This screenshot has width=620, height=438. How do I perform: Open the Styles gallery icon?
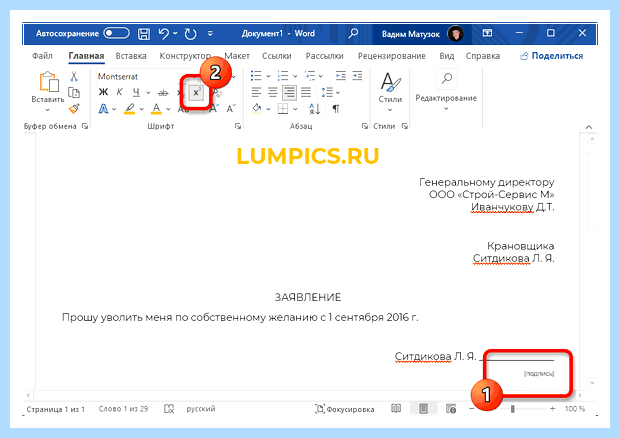point(390,82)
